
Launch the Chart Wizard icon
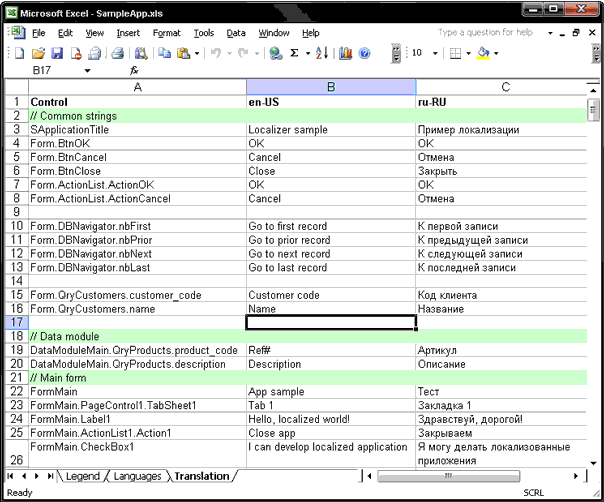[x=346, y=53]
